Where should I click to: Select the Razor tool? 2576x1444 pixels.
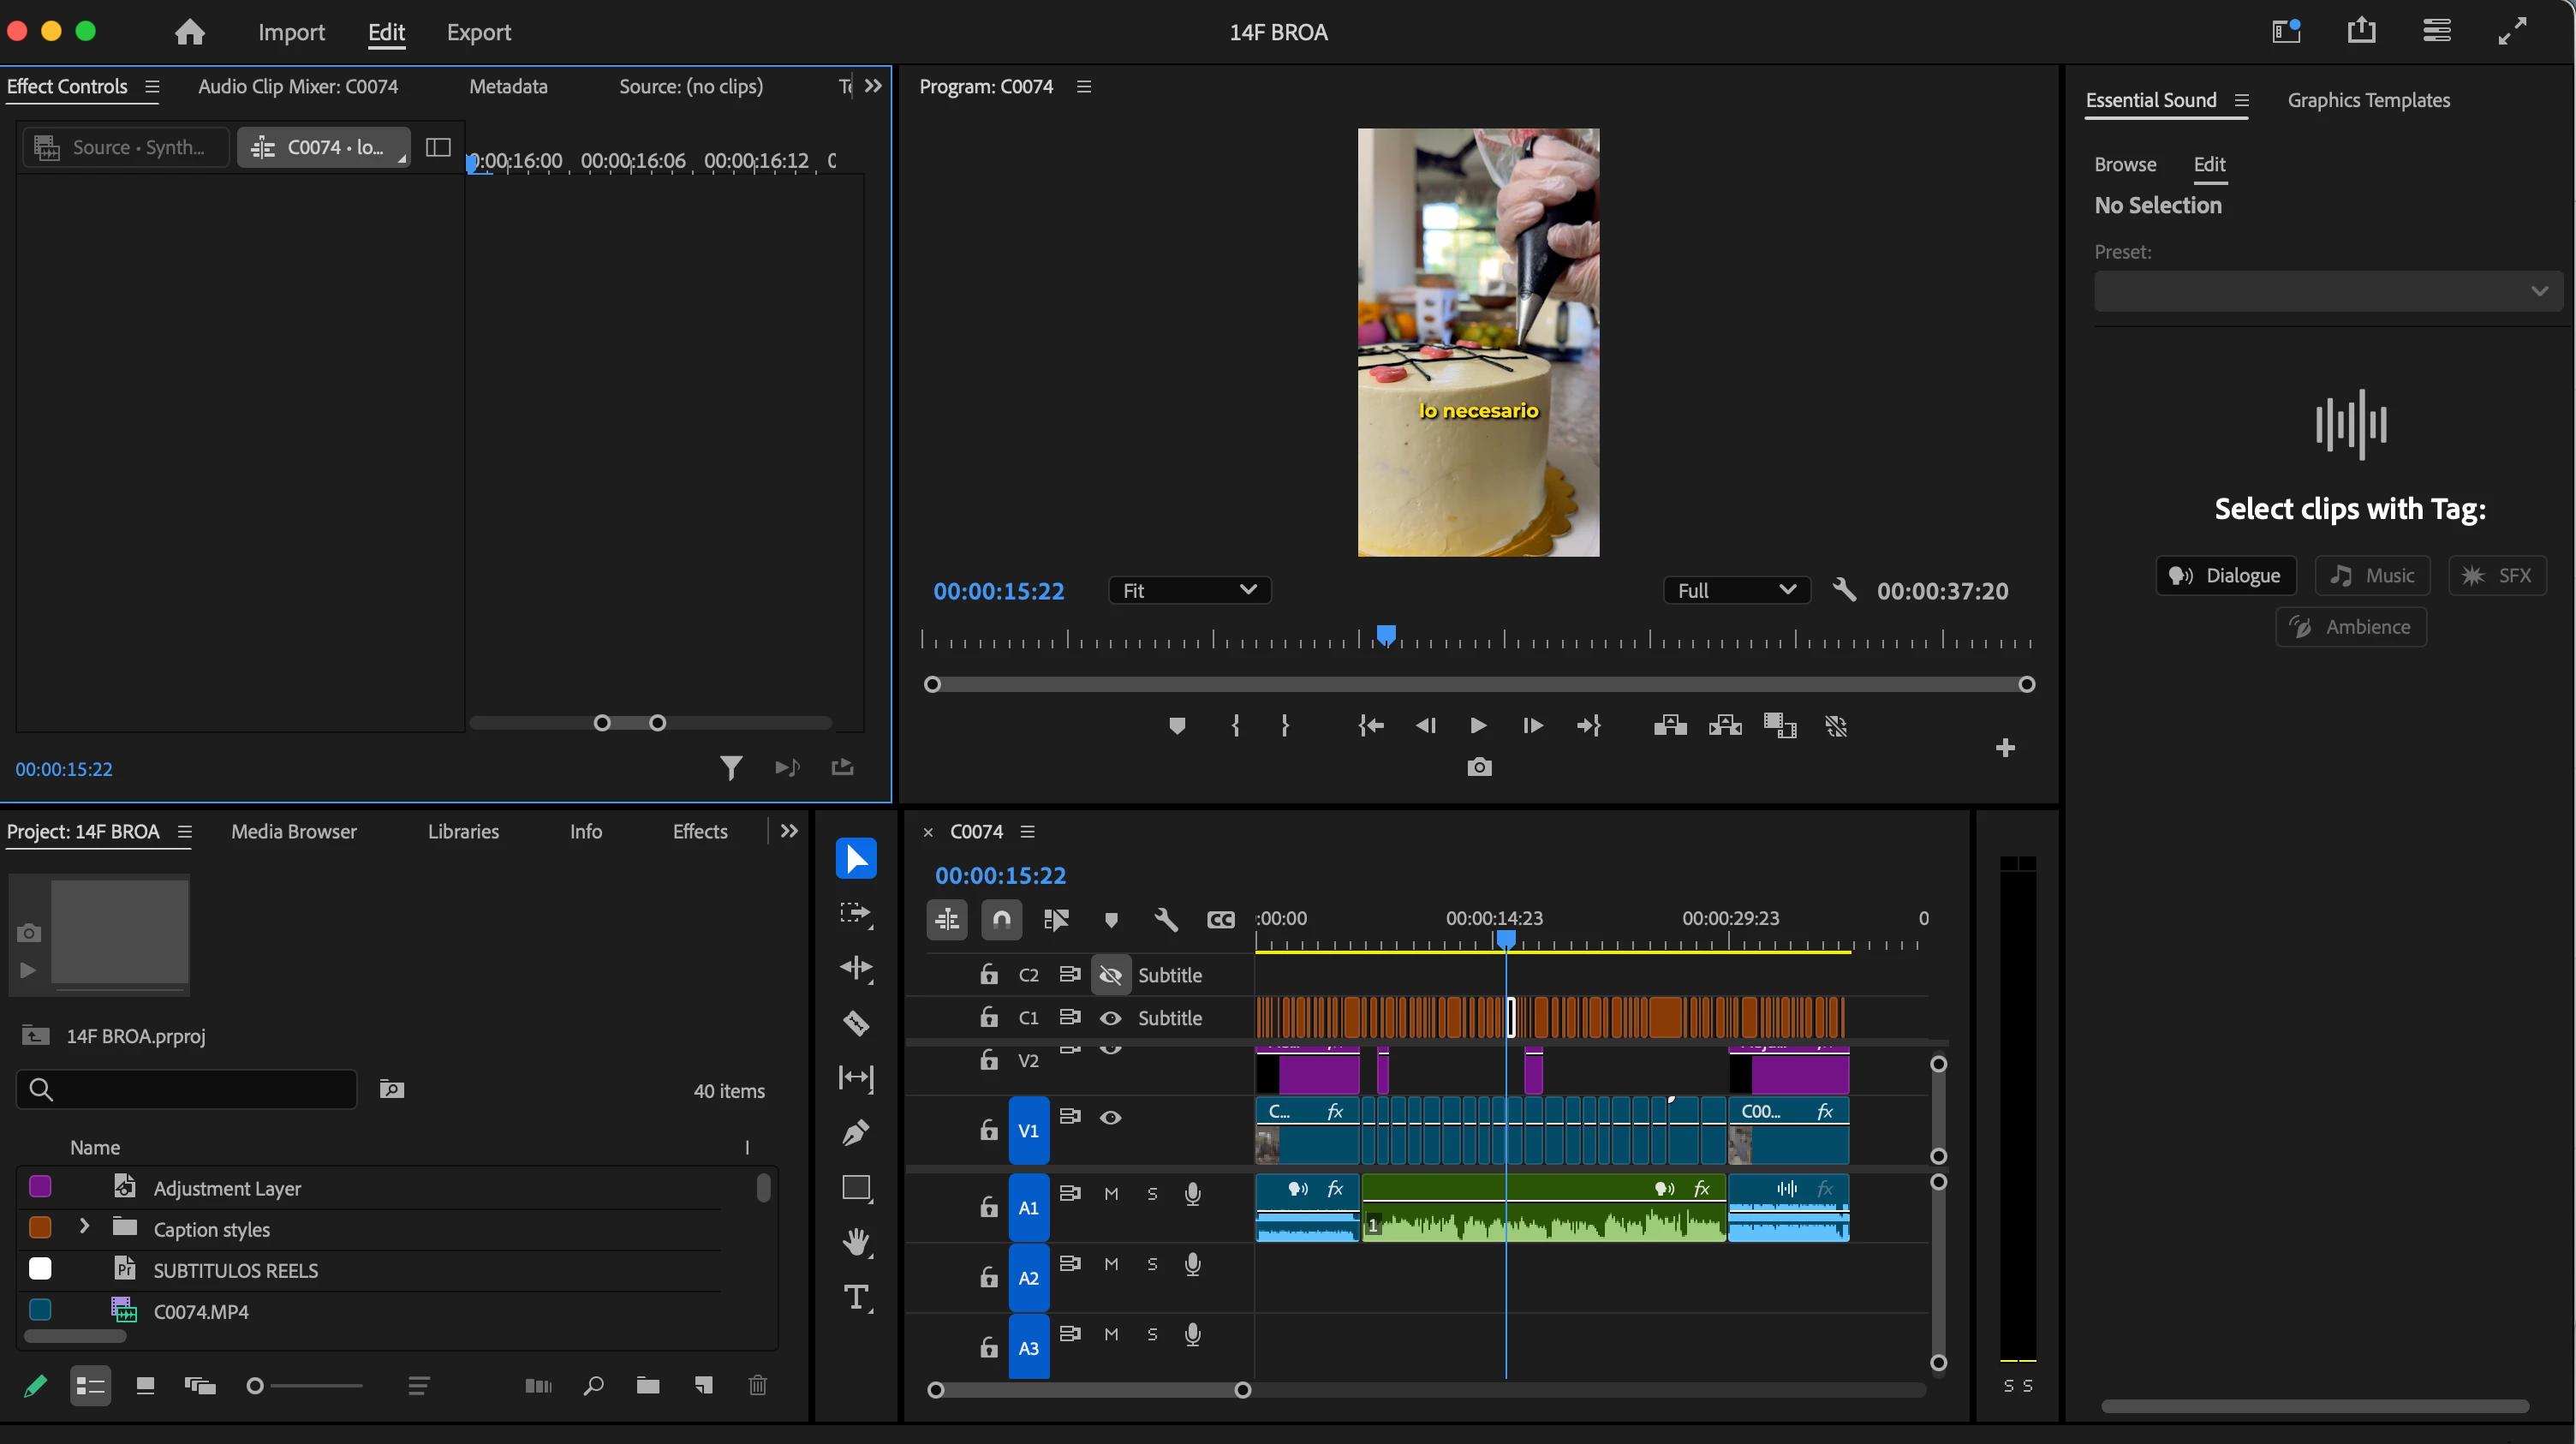pyautogui.click(x=856, y=1022)
